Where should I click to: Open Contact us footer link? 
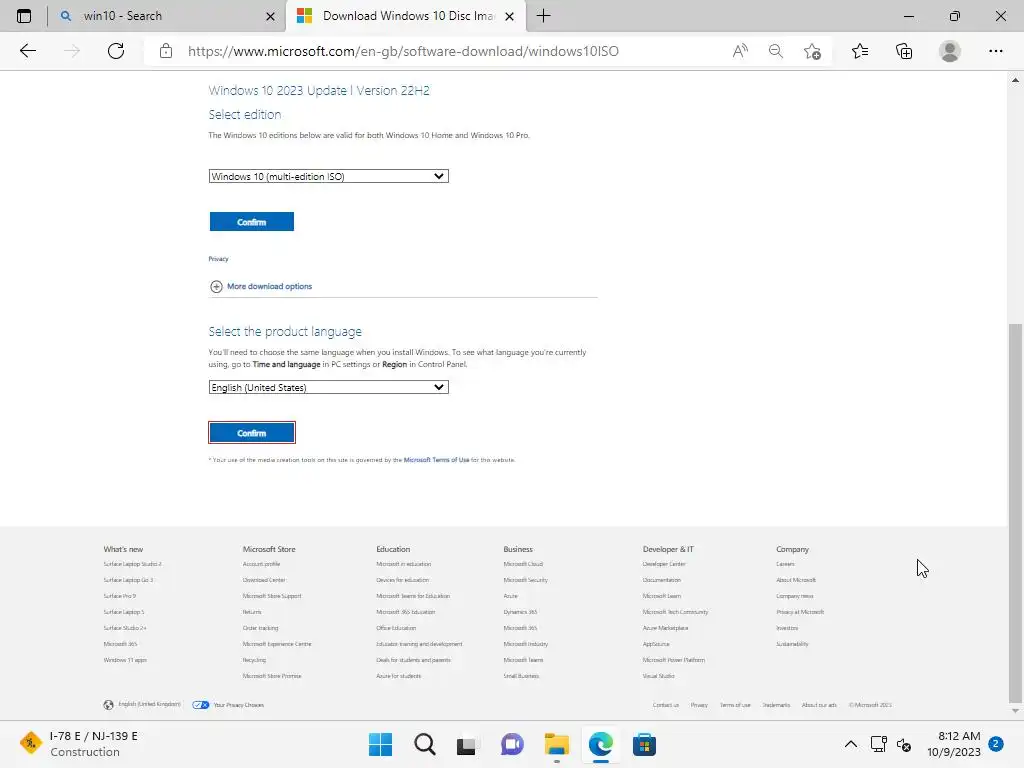pyautogui.click(x=665, y=705)
